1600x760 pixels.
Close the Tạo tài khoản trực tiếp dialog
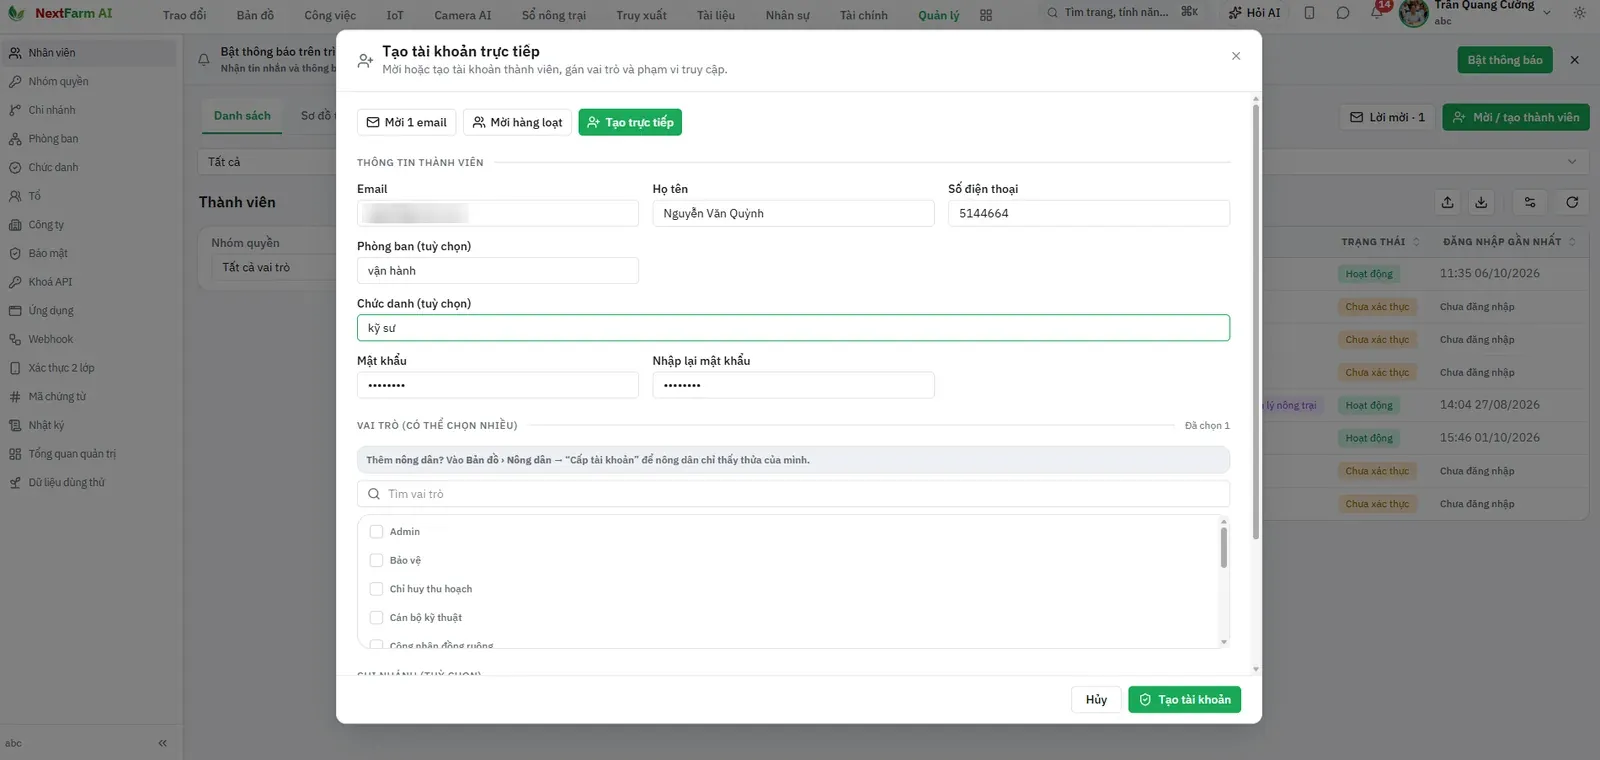[1236, 56]
